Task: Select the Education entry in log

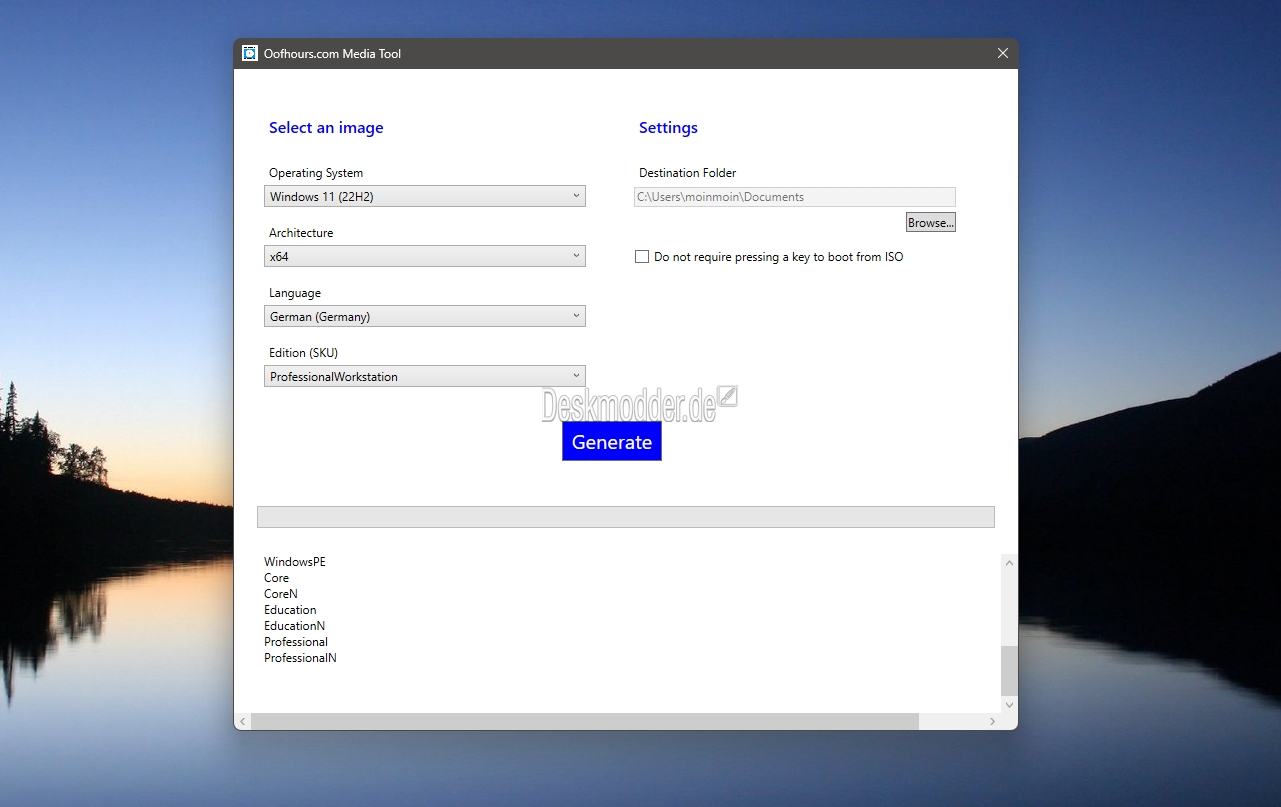Action: (x=290, y=610)
